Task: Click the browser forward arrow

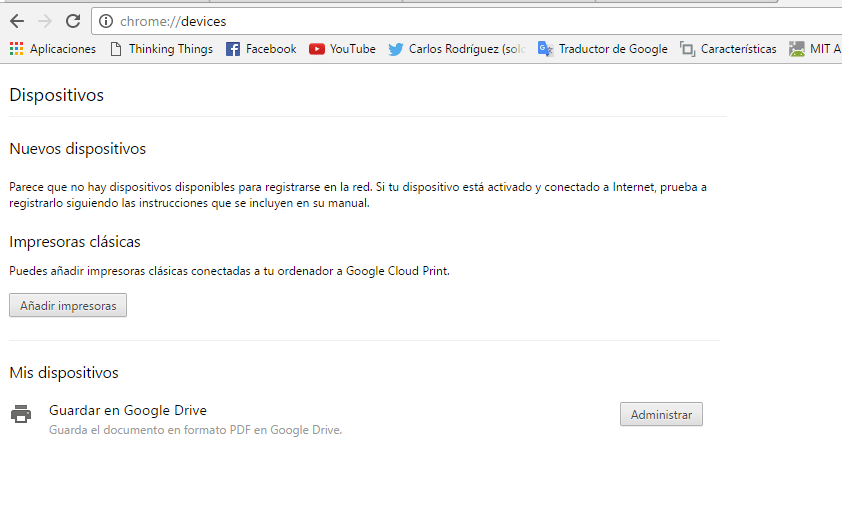Action: click(45, 21)
